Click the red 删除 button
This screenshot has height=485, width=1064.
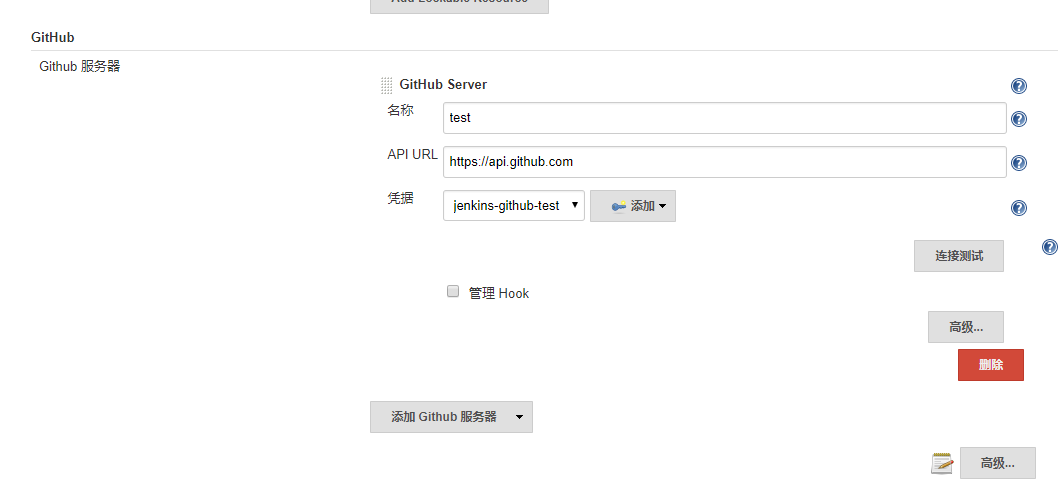click(x=991, y=365)
